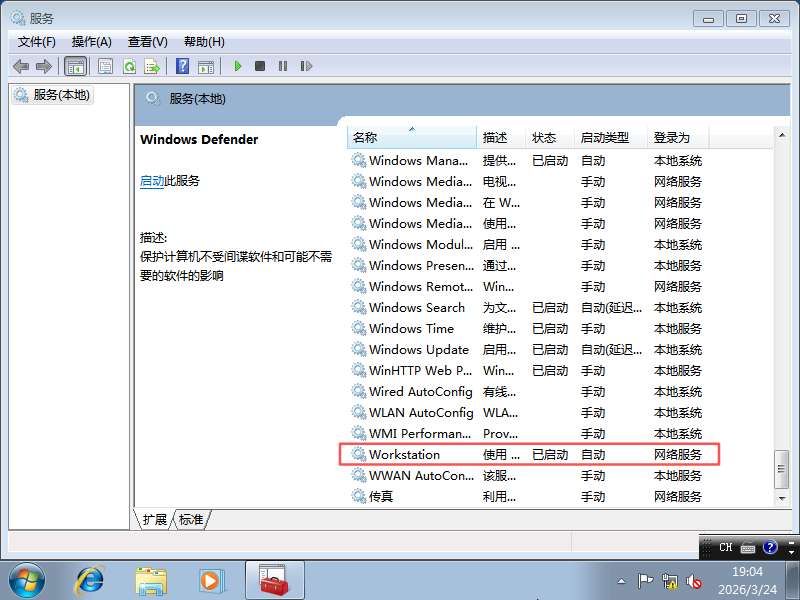Select the Workstation service row

pos(528,455)
